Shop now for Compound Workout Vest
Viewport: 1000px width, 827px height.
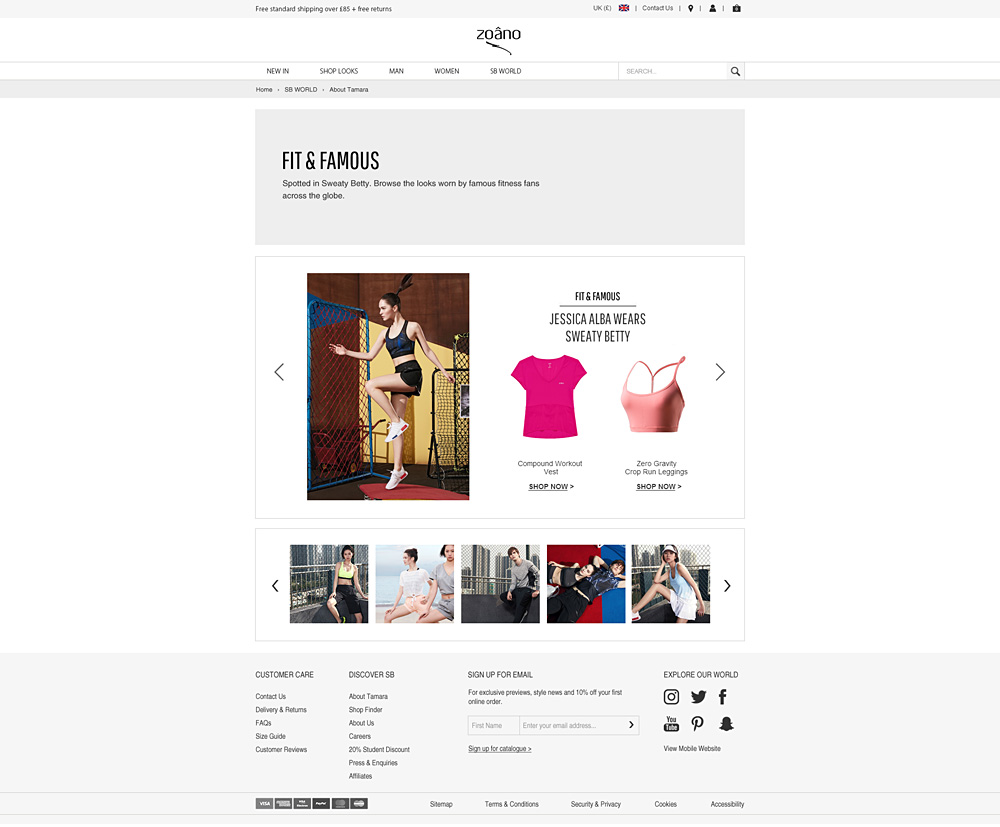551,487
